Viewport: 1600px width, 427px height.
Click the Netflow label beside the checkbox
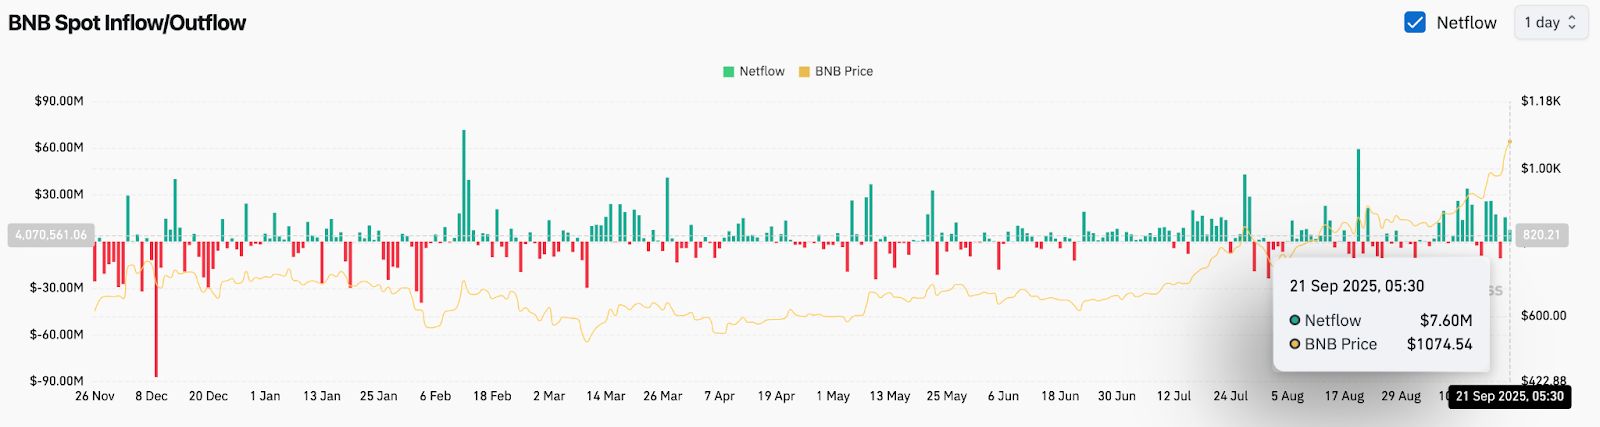[x=1466, y=23]
